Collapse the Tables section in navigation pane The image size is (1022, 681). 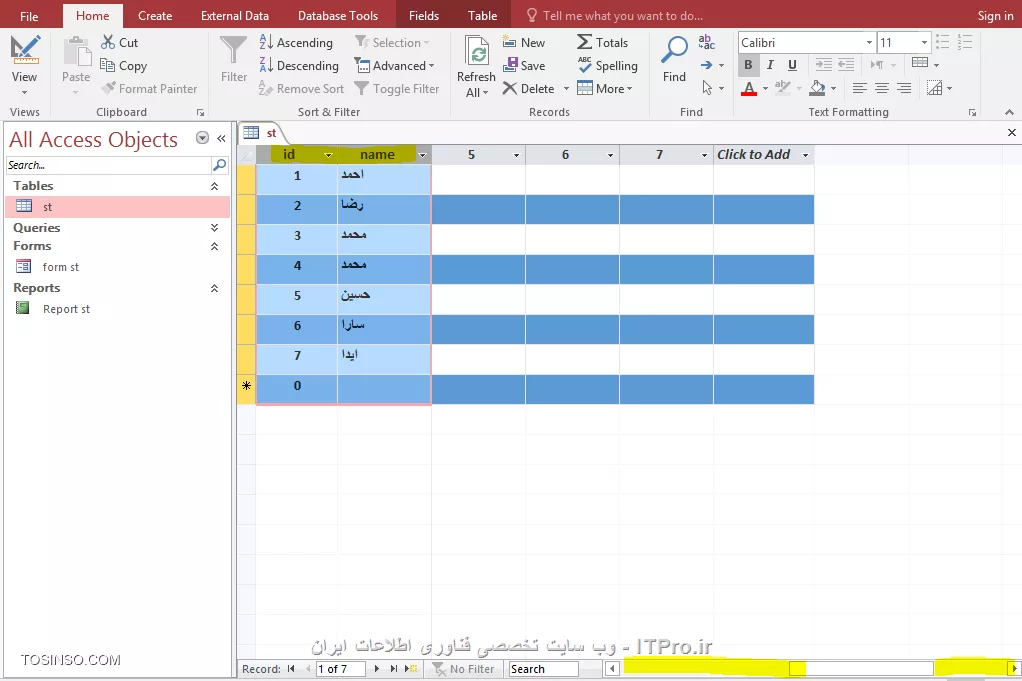[213, 185]
